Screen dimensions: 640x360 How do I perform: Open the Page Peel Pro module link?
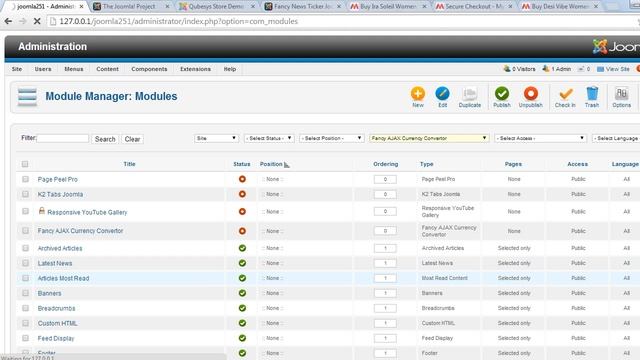(58, 180)
